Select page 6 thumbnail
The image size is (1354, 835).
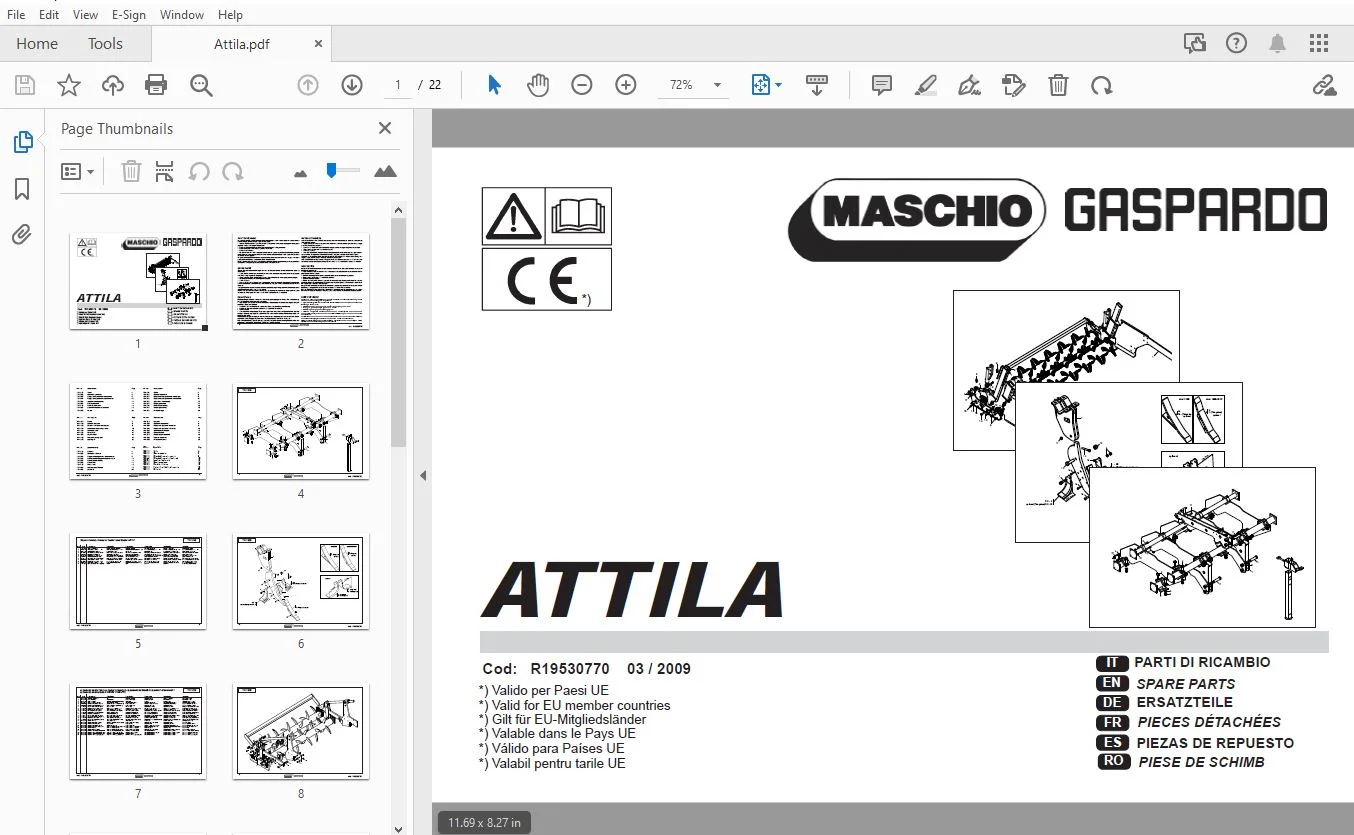[x=301, y=581]
